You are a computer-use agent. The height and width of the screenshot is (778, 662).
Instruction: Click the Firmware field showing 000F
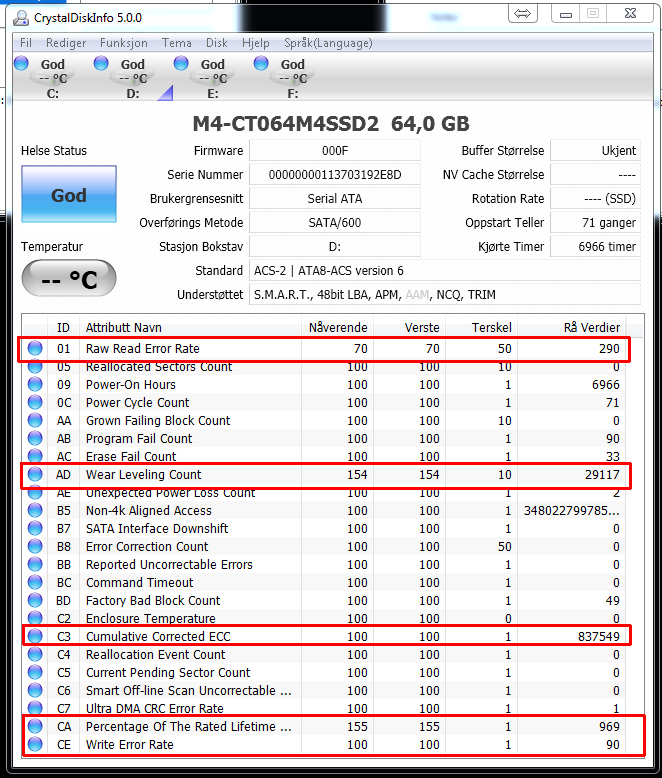pos(335,150)
